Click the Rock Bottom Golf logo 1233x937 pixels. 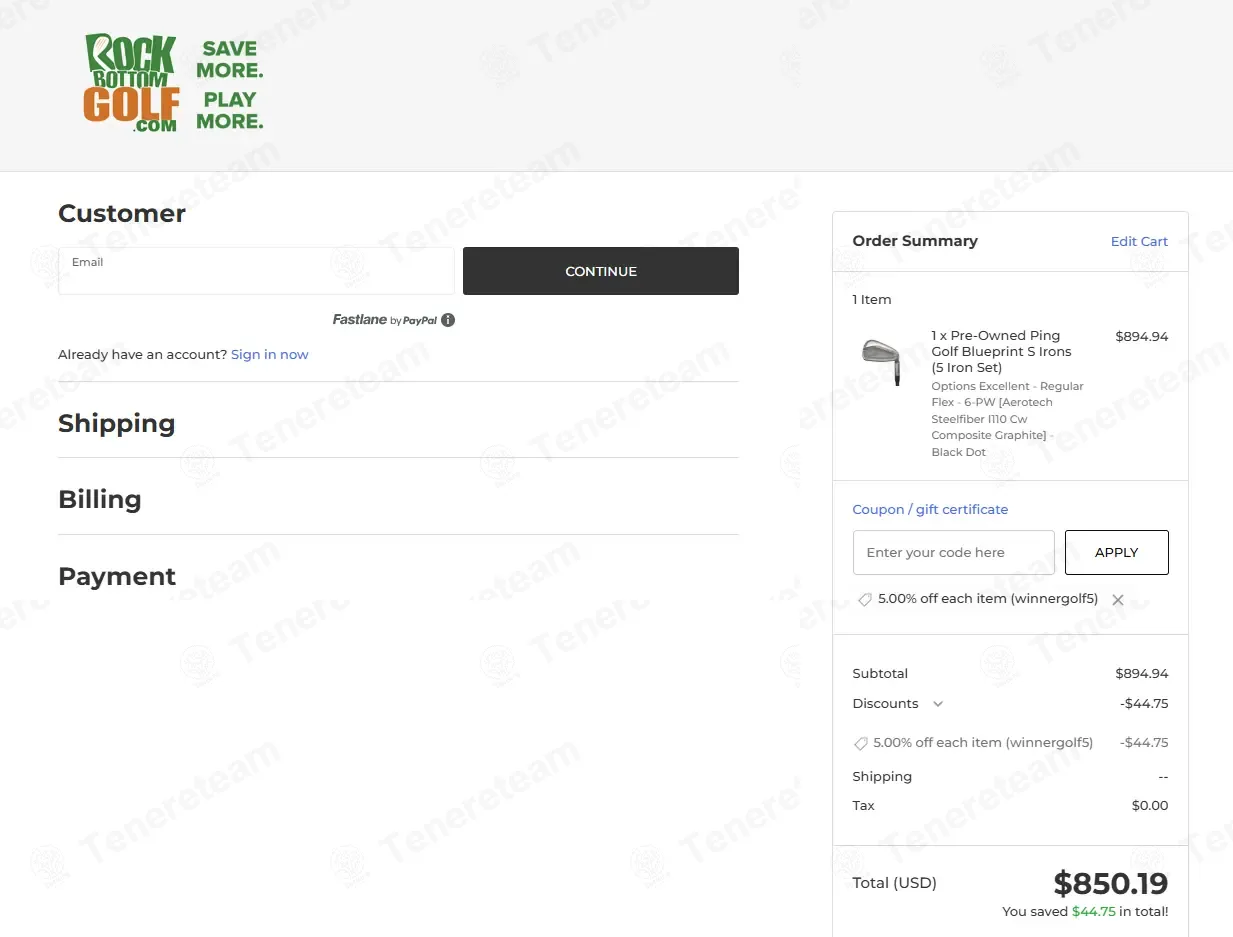131,83
